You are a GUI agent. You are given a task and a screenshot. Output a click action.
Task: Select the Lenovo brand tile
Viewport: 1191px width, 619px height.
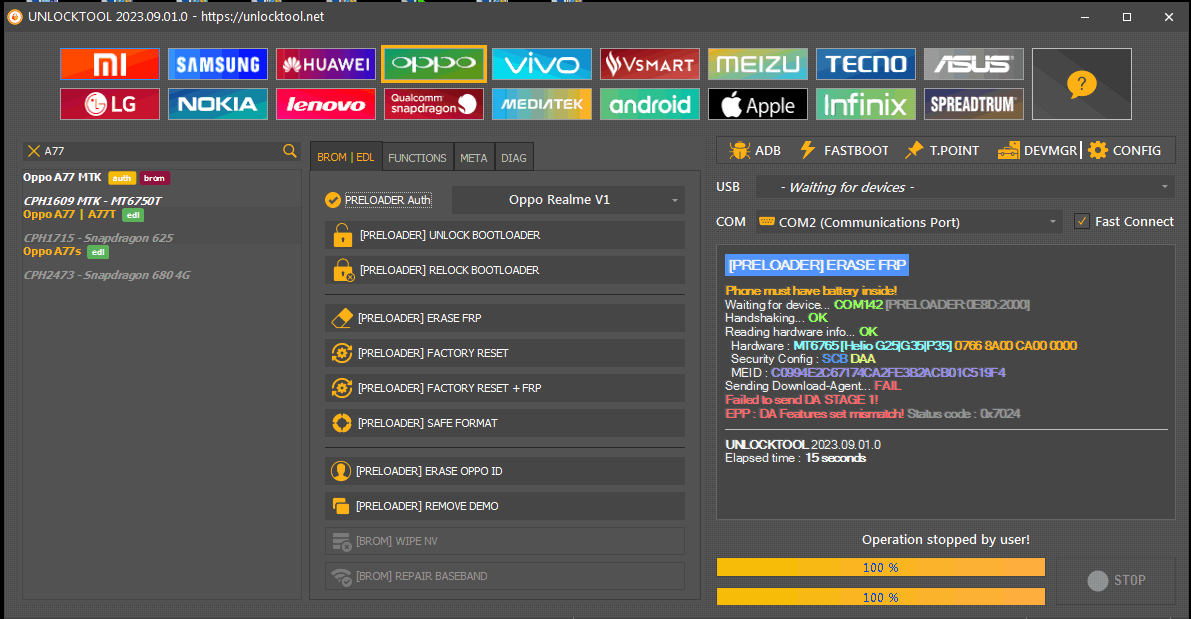tap(326, 104)
